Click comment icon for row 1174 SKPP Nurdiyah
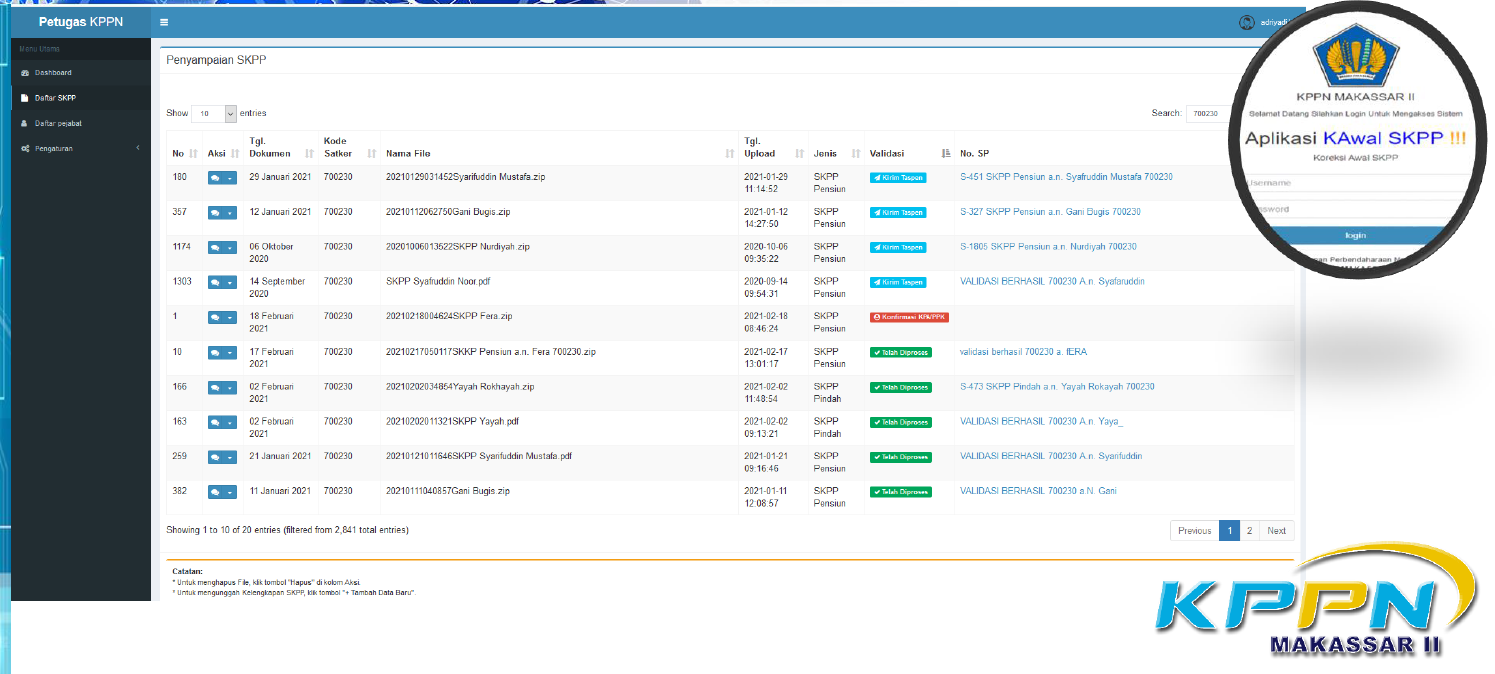This screenshot has width=1495, height=674. click(x=216, y=248)
